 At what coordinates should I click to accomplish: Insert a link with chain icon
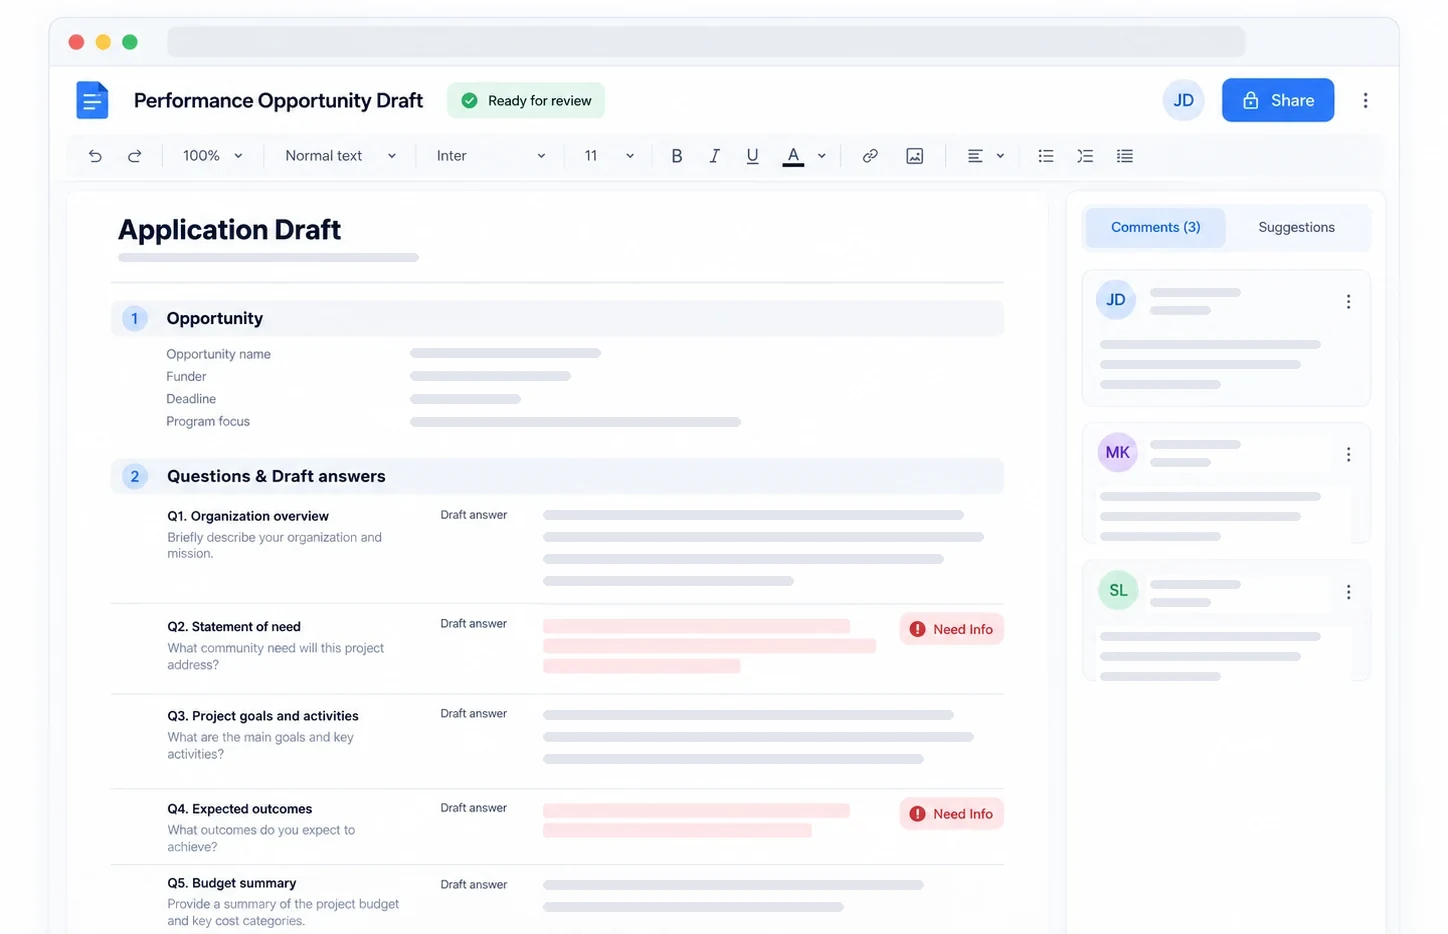pos(870,156)
